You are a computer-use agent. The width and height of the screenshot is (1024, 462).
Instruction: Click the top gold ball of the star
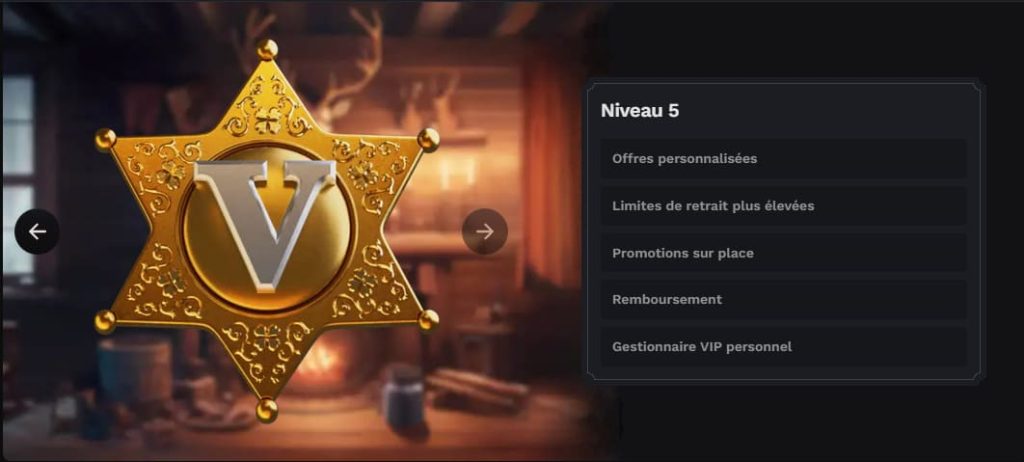pyautogui.click(x=266, y=50)
